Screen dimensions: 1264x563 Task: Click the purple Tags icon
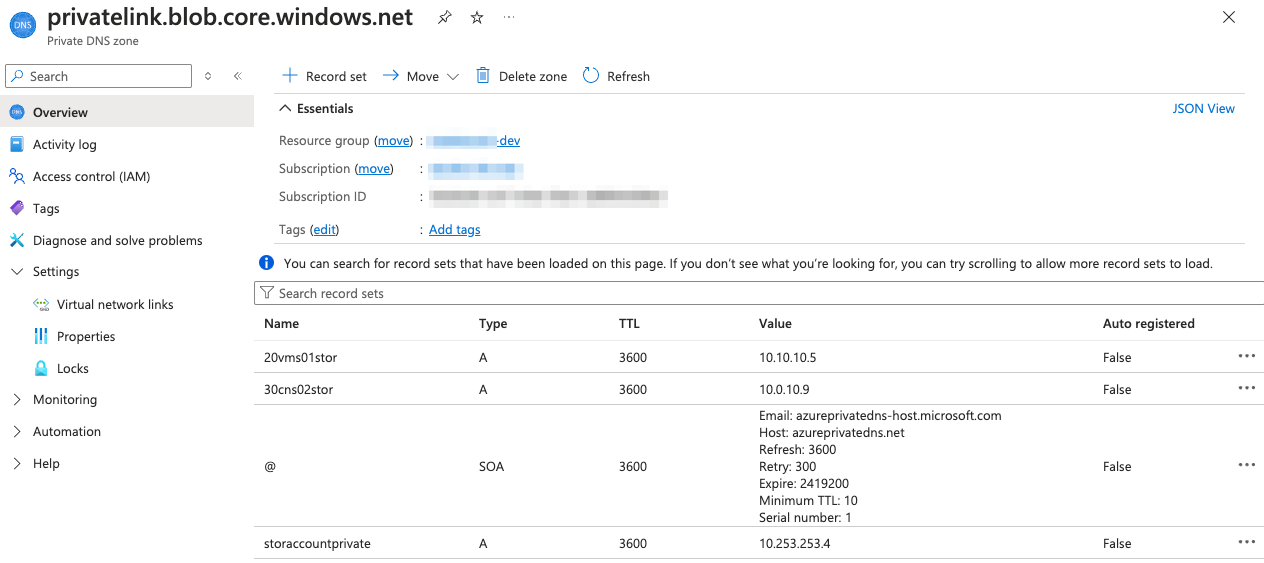[16, 208]
